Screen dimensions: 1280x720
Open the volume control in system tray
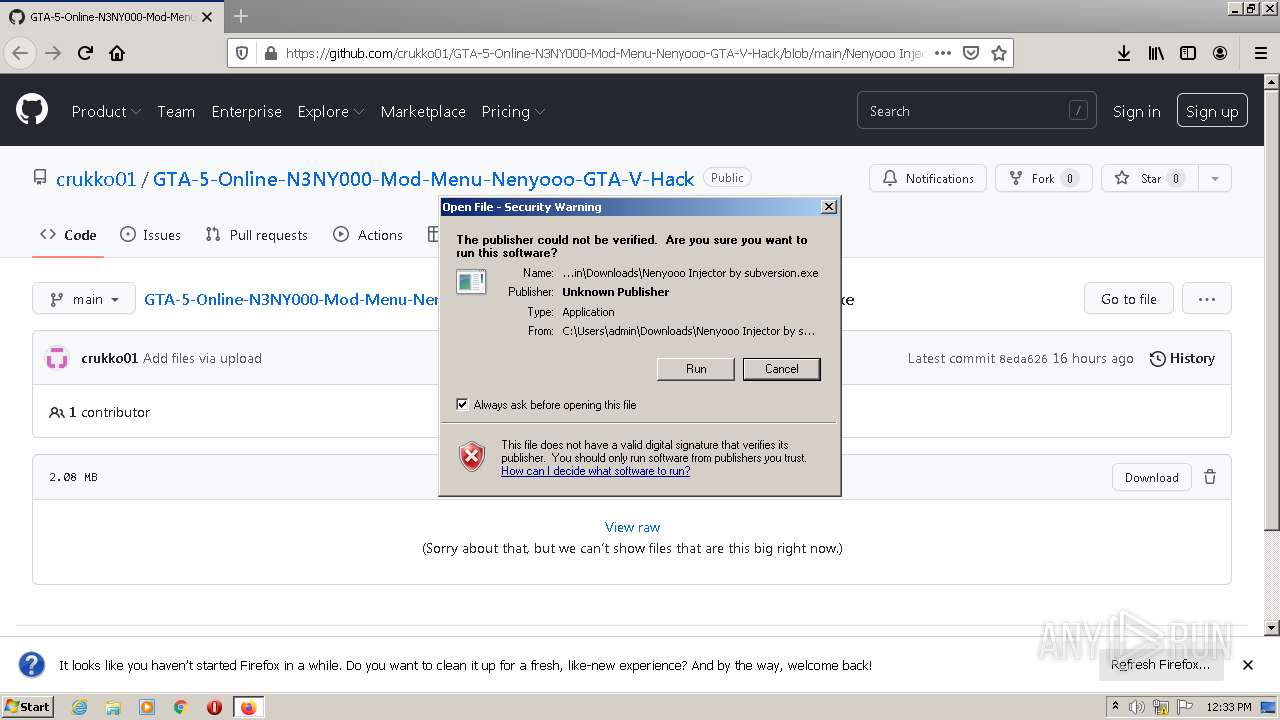pyautogui.click(x=1137, y=707)
